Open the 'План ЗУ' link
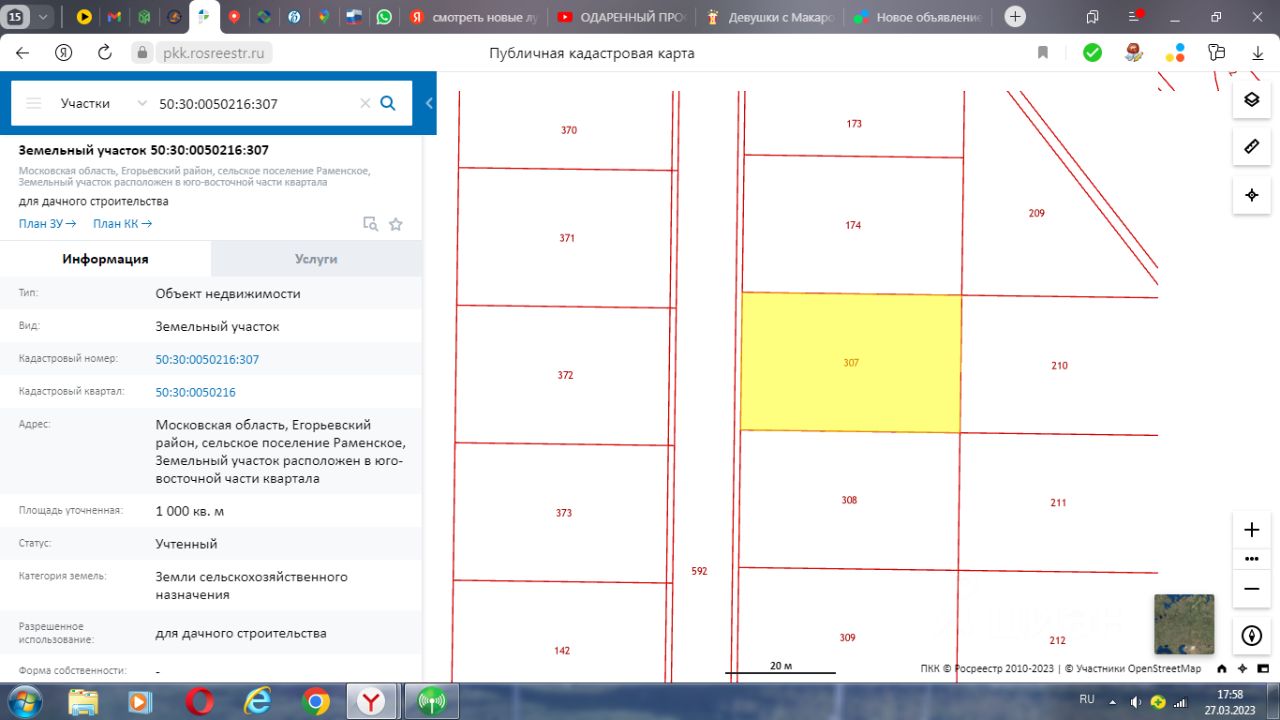The image size is (1280, 720). [x=48, y=224]
